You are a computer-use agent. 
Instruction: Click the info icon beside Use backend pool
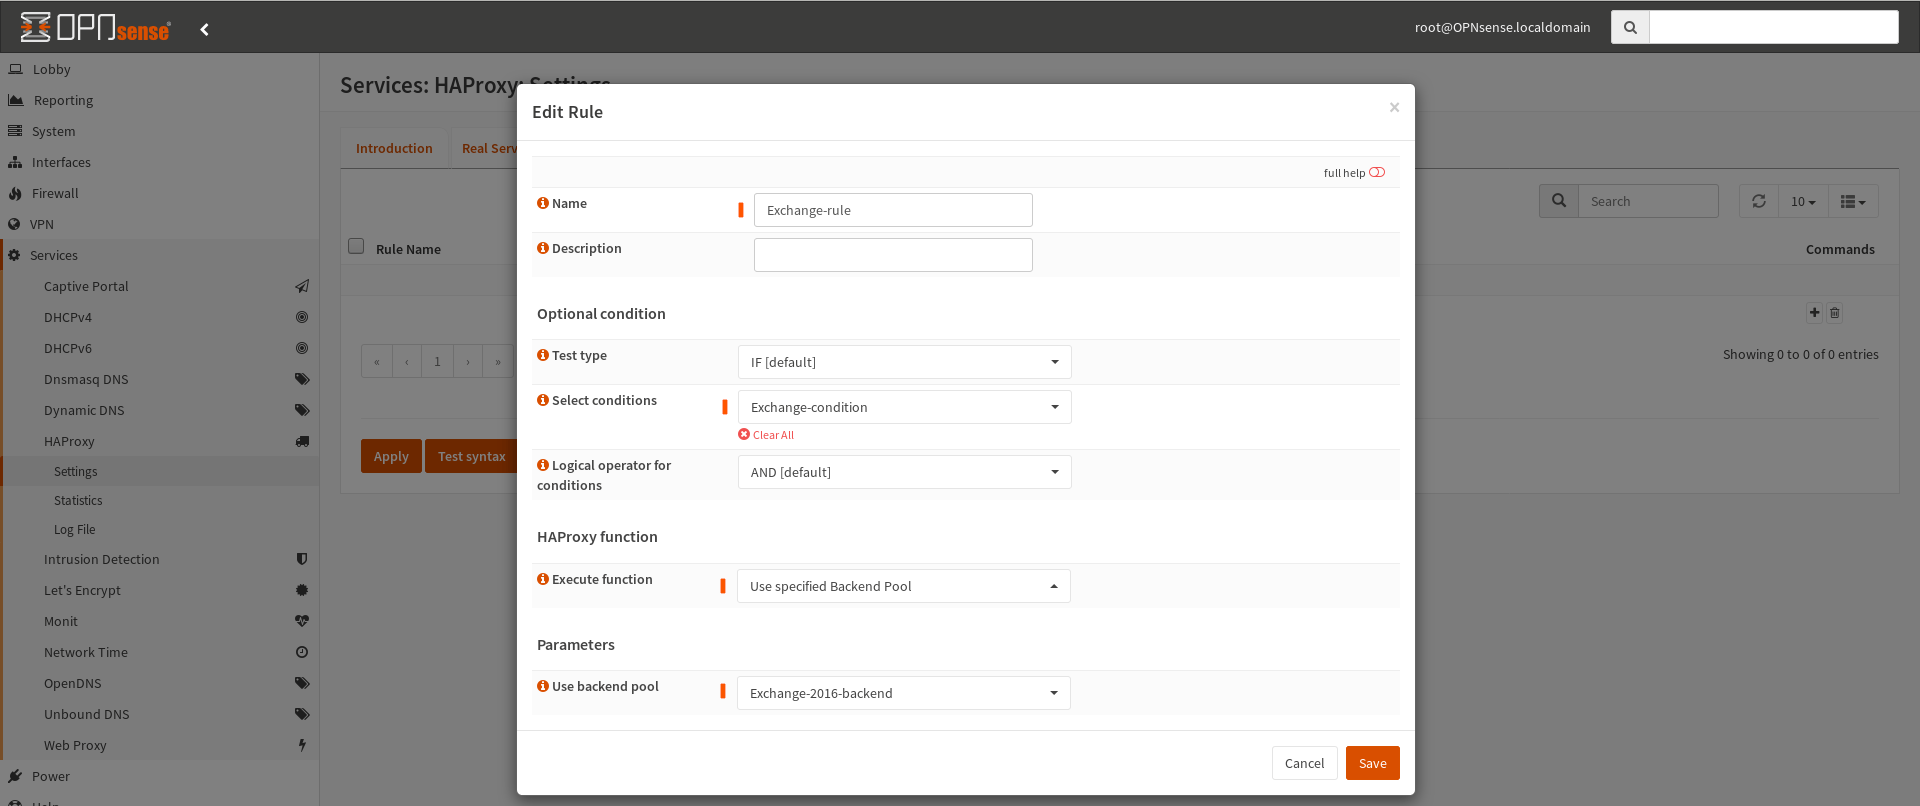[543, 686]
